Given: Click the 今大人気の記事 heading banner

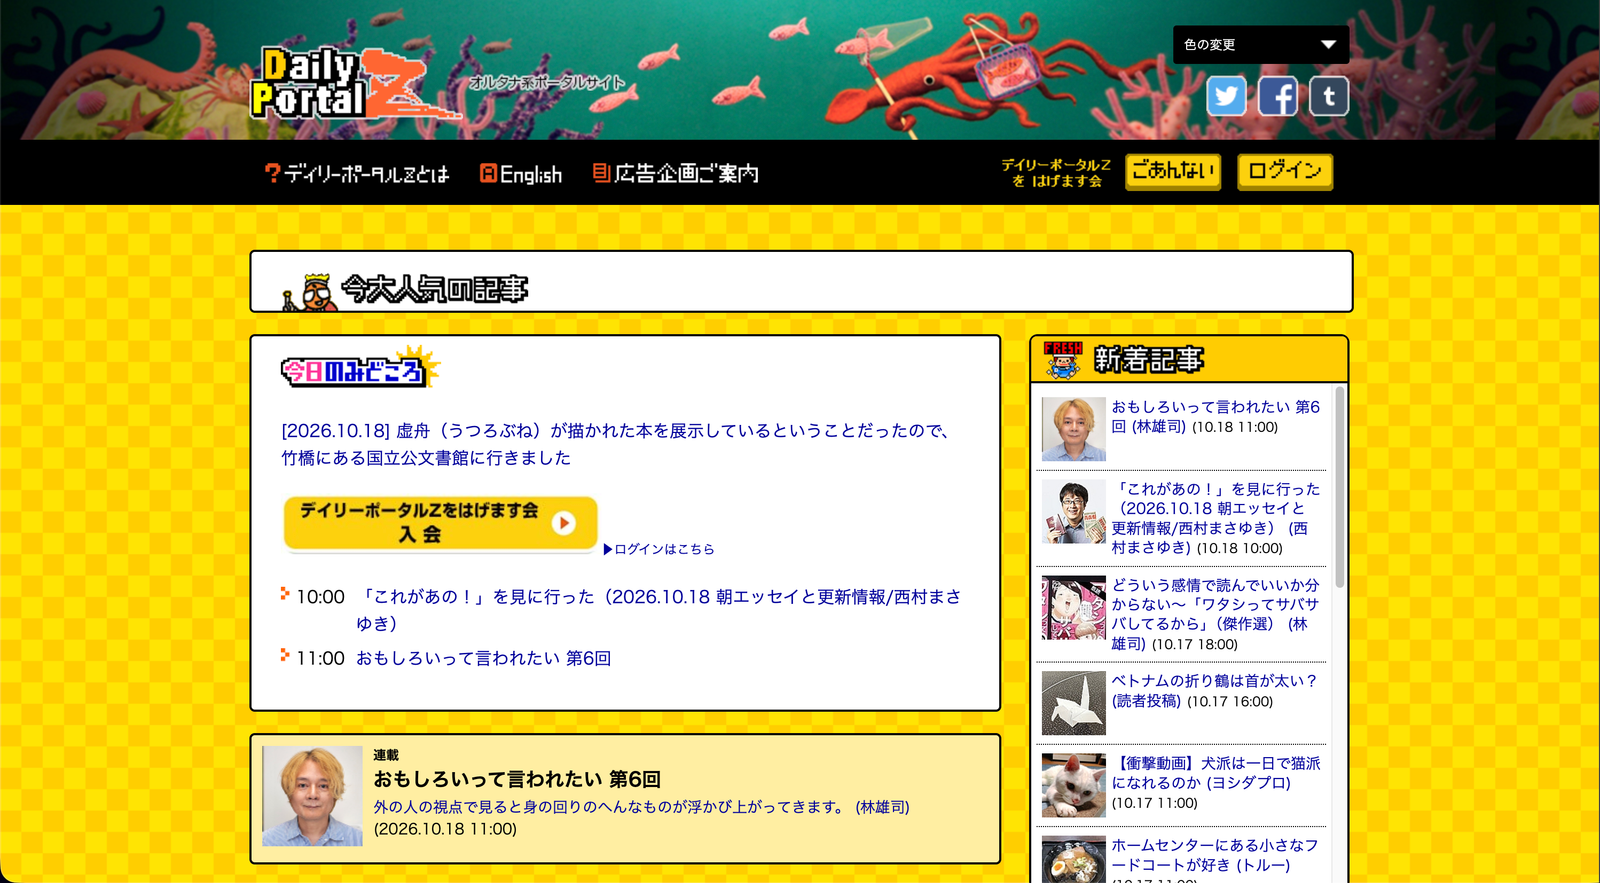Looking at the screenshot, I should (801, 282).
